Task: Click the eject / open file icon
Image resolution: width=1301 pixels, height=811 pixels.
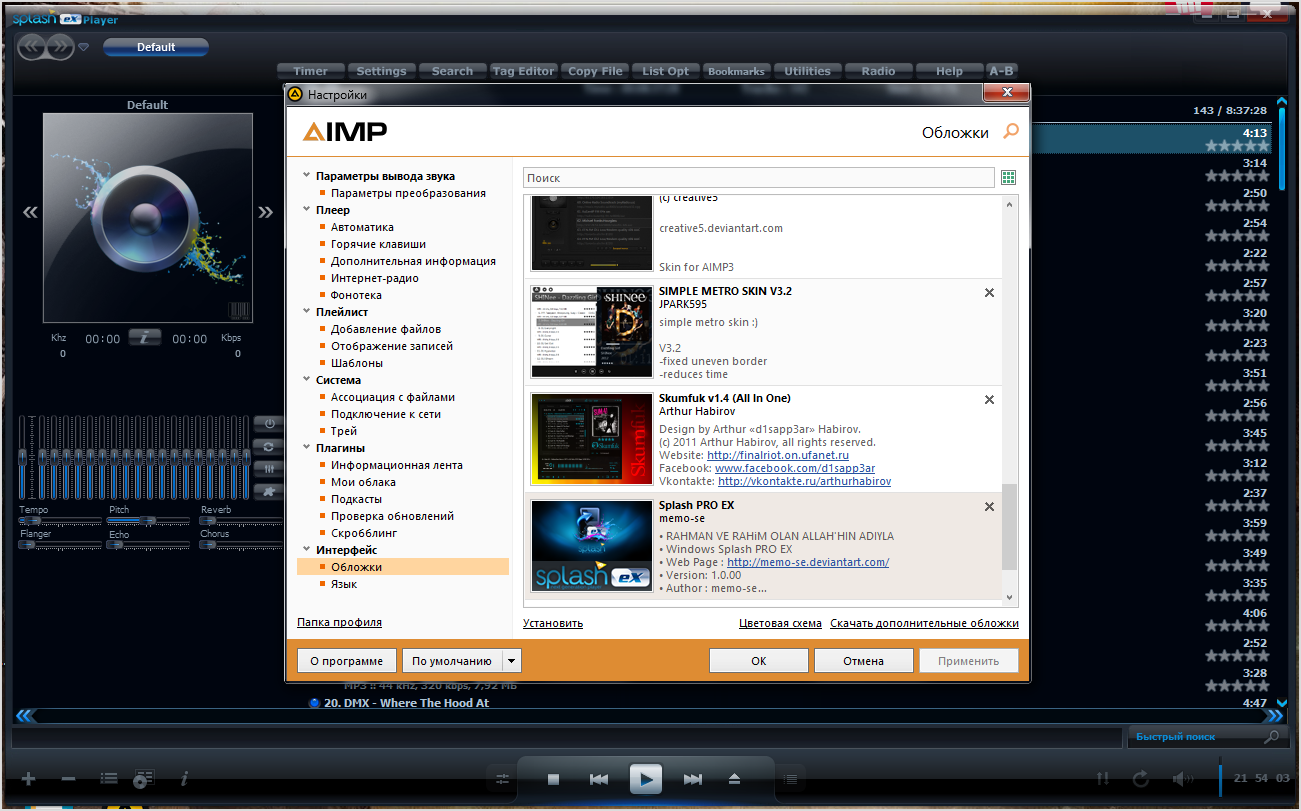Action: pyautogui.click(x=734, y=779)
